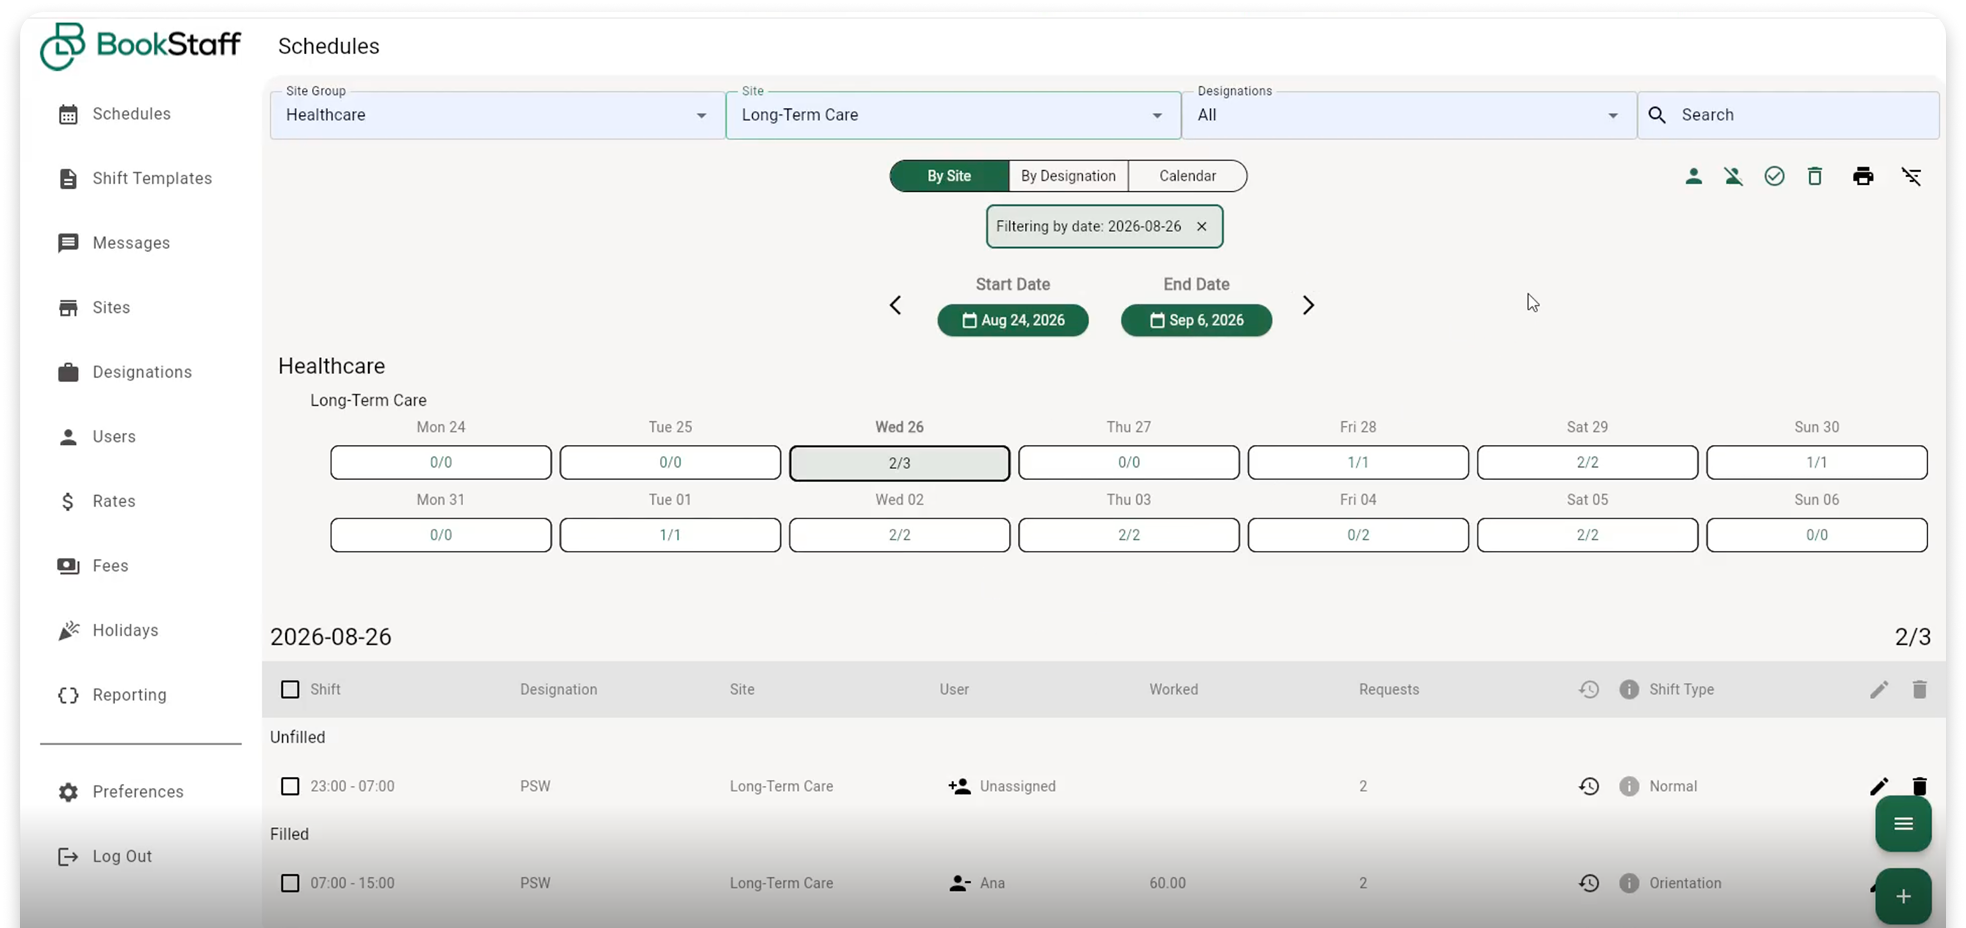Click the trash icon in the table header
The image size is (1966, 928).
1919,689
